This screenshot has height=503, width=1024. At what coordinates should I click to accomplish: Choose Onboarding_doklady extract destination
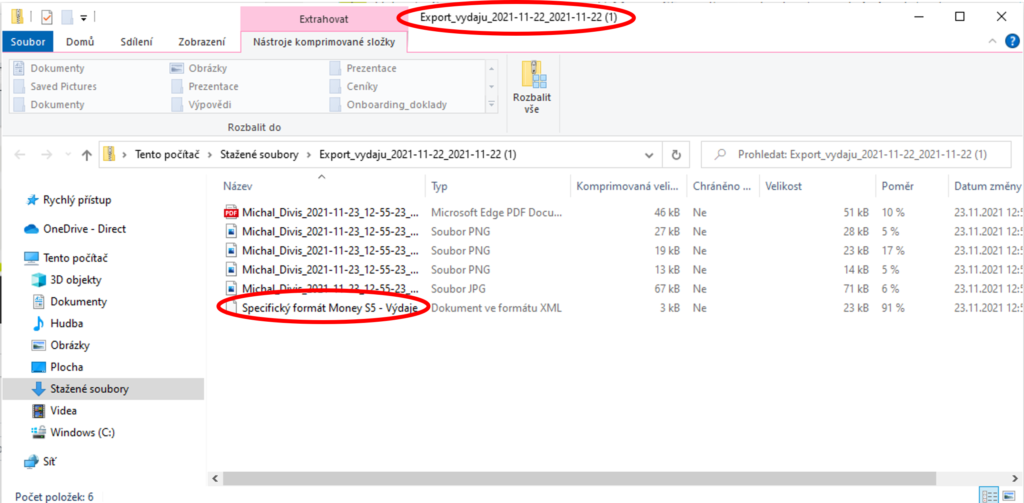[x=396, y=105]
